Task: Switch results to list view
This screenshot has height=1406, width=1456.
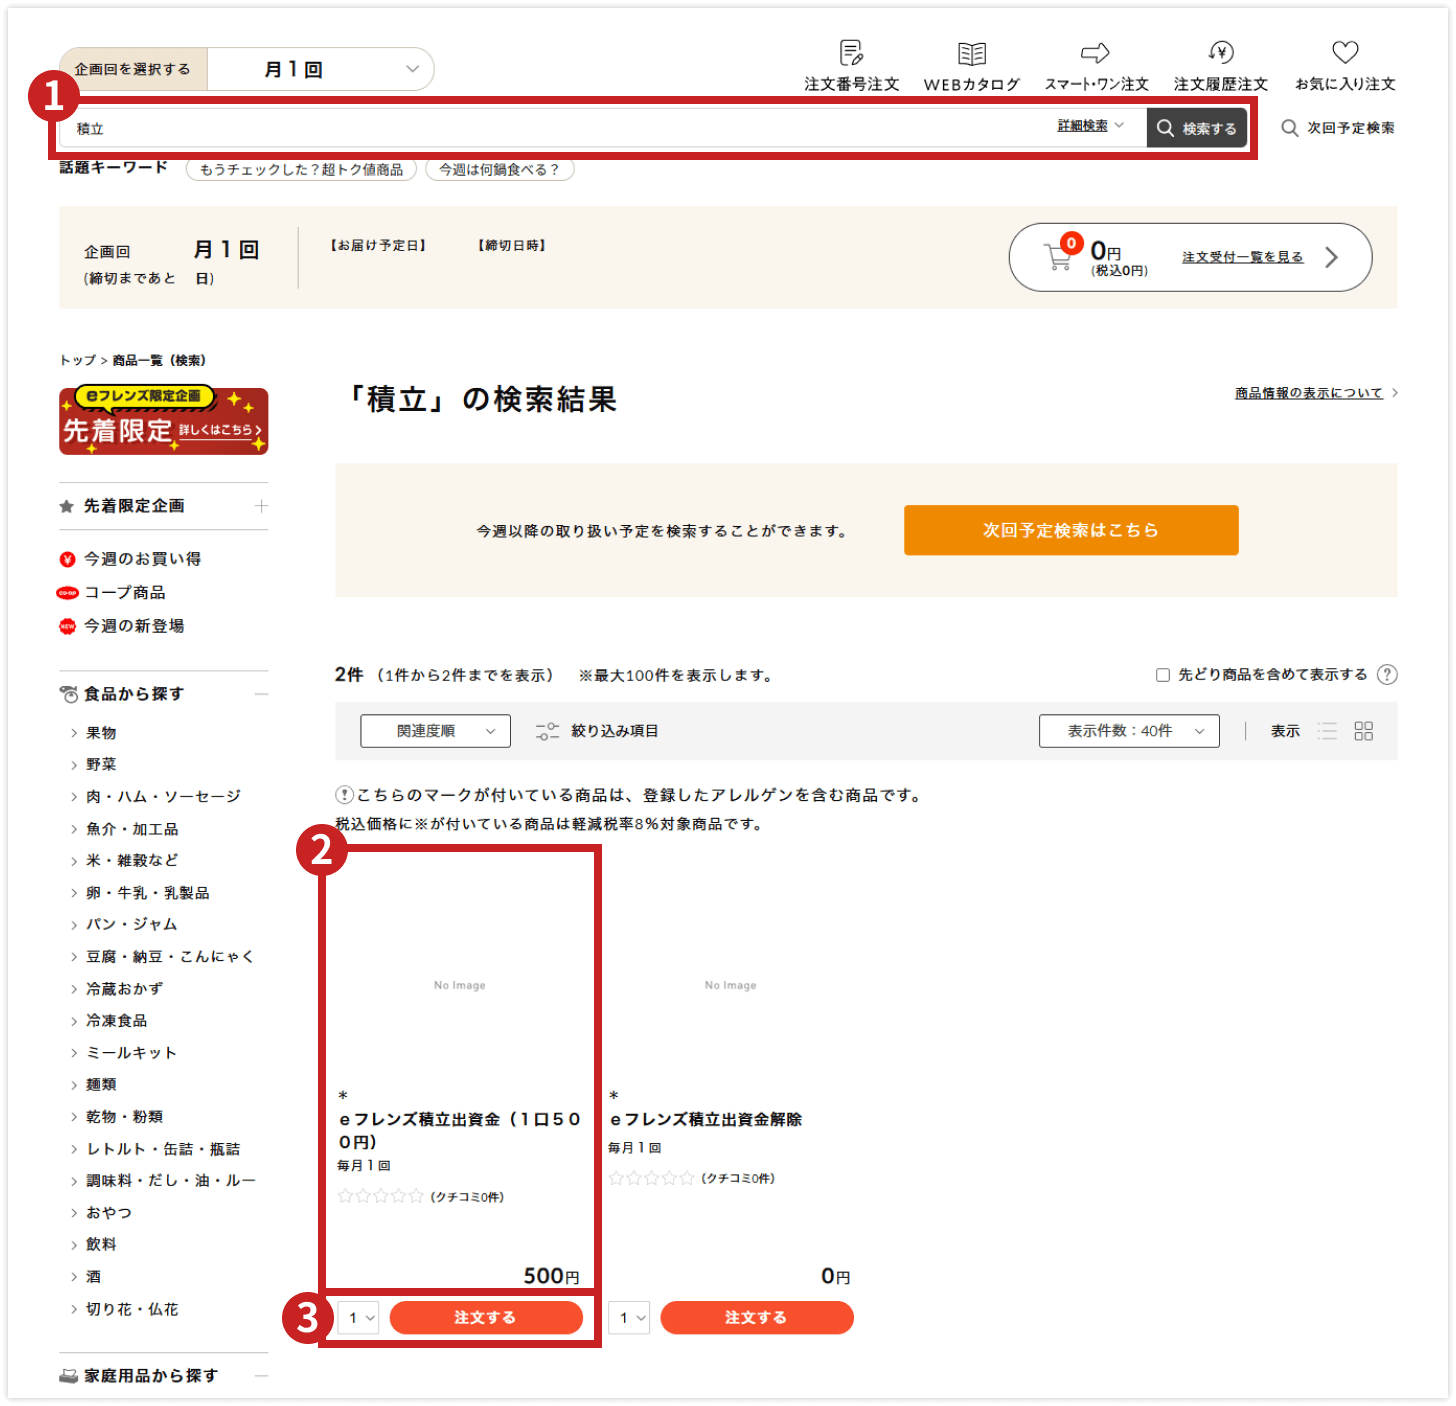Action: [x=1328, y=731]
